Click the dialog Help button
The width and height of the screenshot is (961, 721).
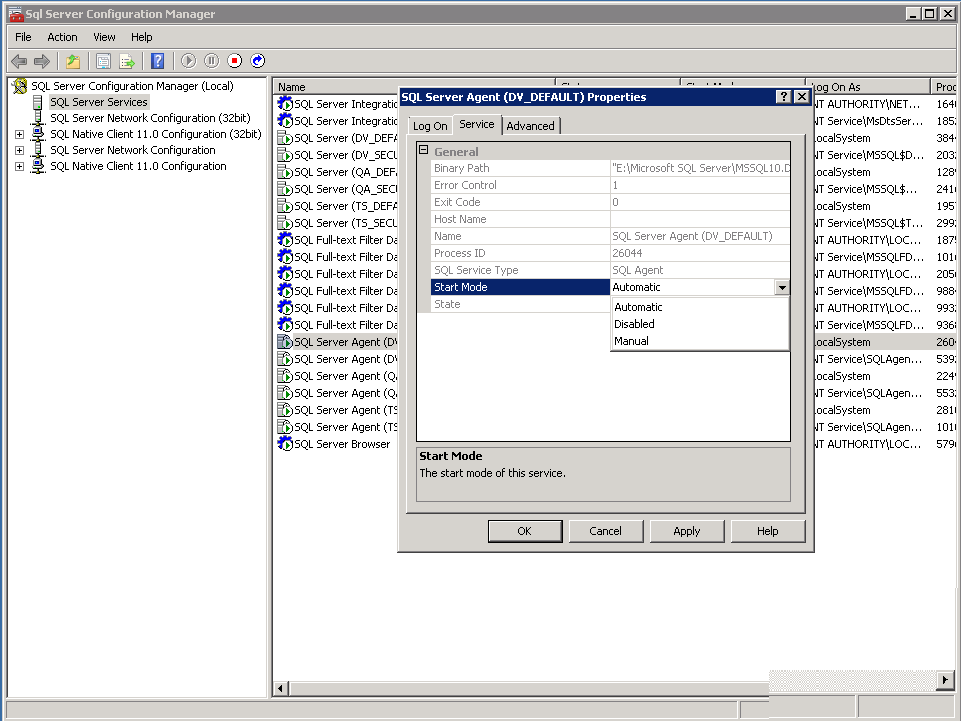pos(767,531)
